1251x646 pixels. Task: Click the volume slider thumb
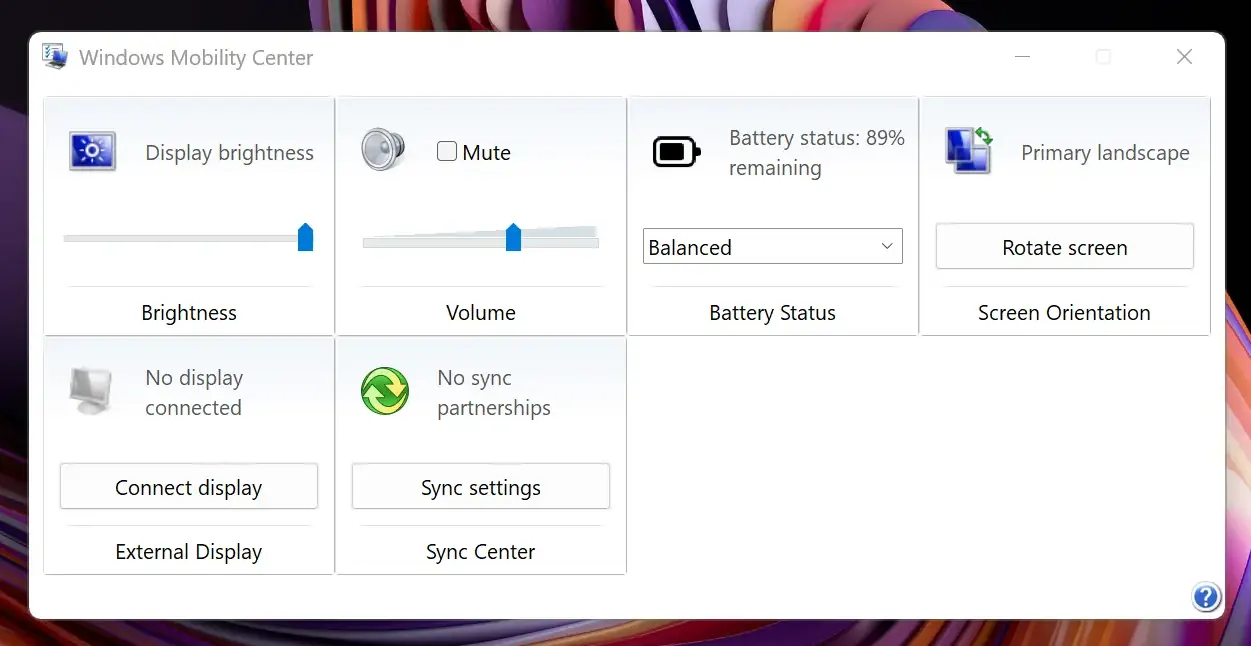tap(513, 237)
